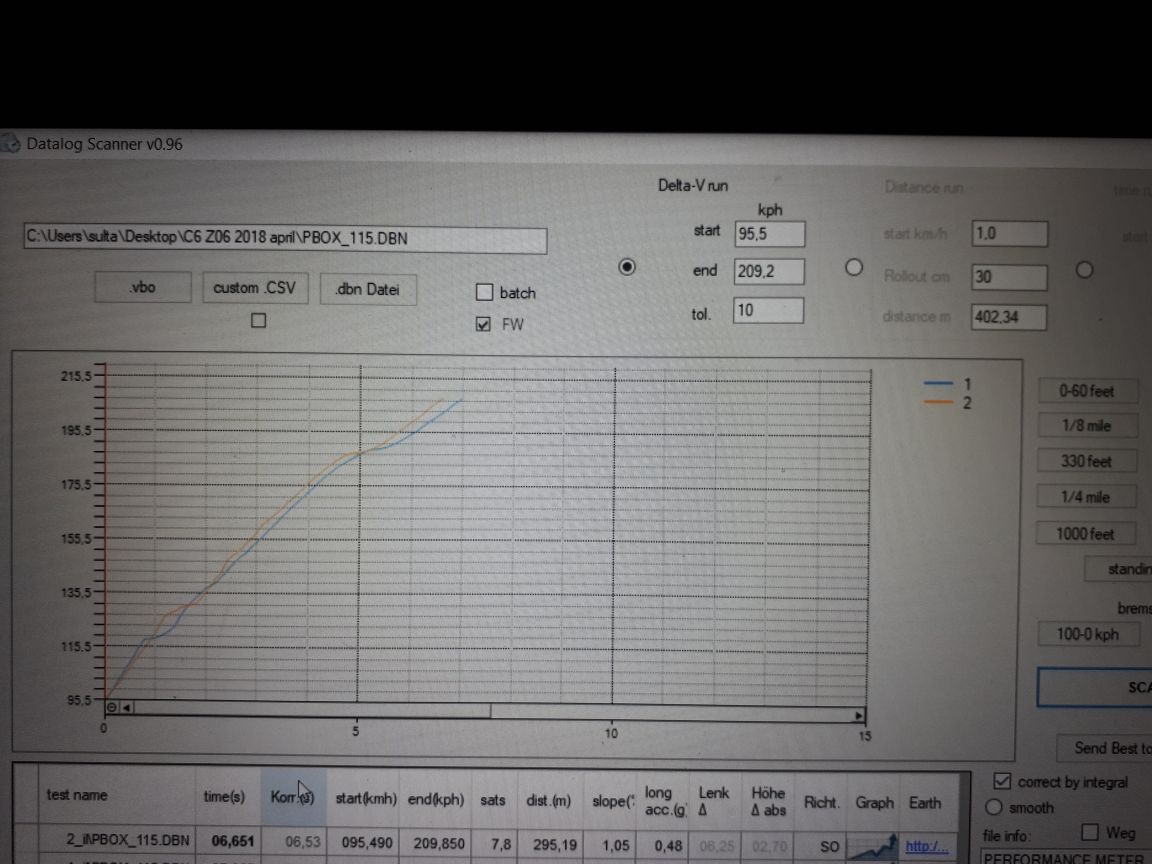Open the Graph thumbnail in first result row
Image resolution: width=1152 pixels, height=864 pixels.
tap(873, 846)
